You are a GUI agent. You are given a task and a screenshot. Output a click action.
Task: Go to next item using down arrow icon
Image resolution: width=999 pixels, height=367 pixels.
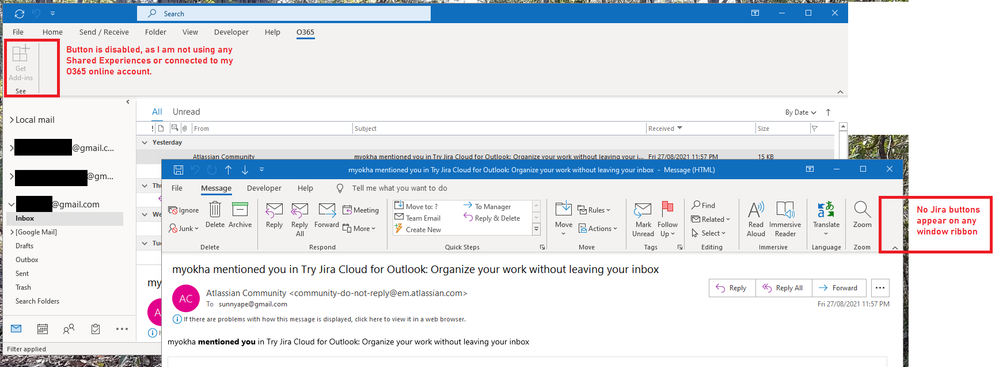coord(245,169)
